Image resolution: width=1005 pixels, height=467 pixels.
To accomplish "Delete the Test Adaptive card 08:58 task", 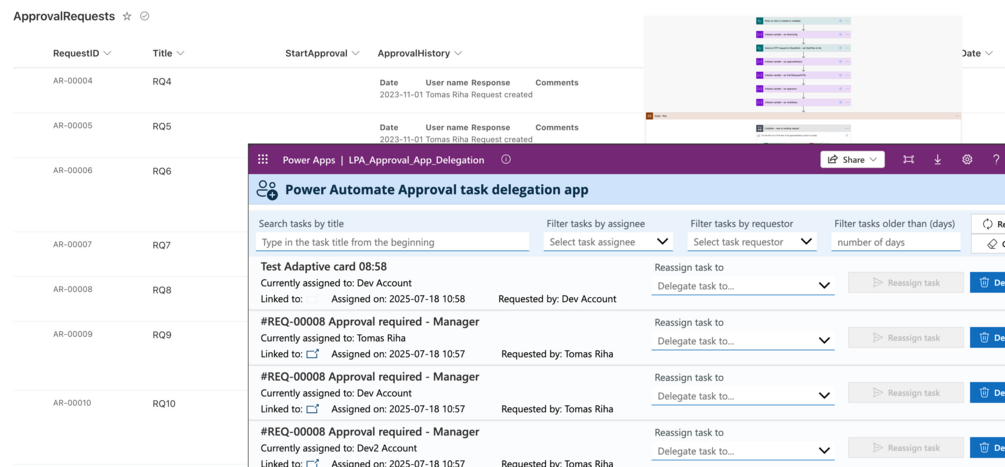I will [x=987, y=283].
